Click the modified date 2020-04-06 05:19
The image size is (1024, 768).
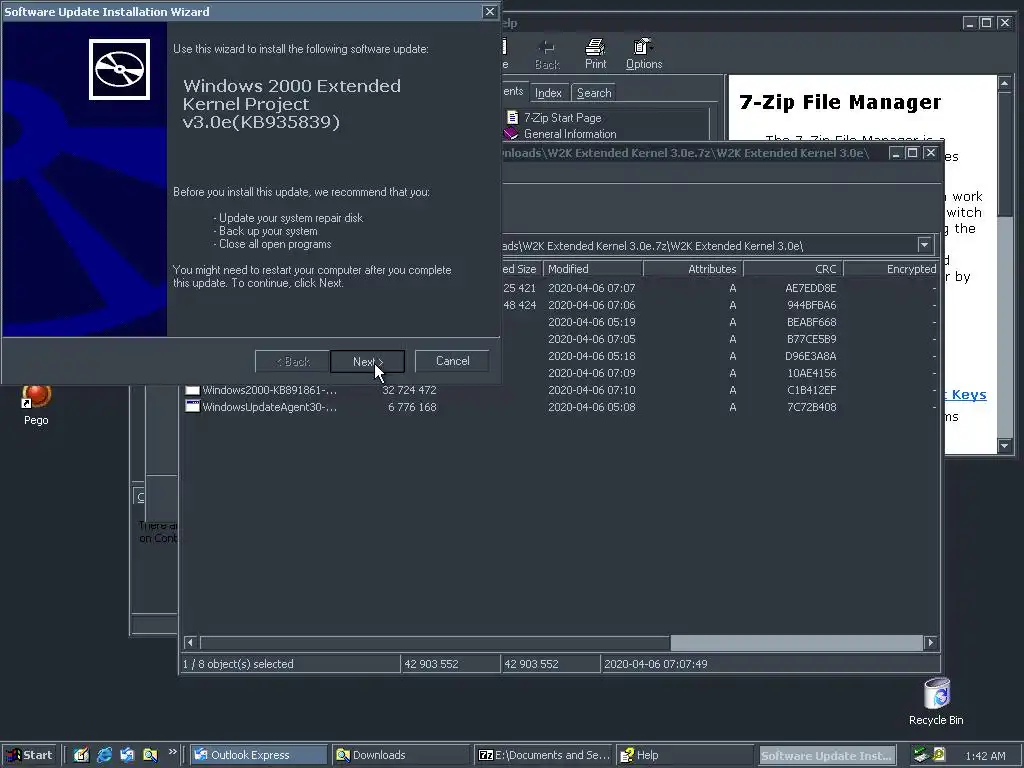click(592, 322)
